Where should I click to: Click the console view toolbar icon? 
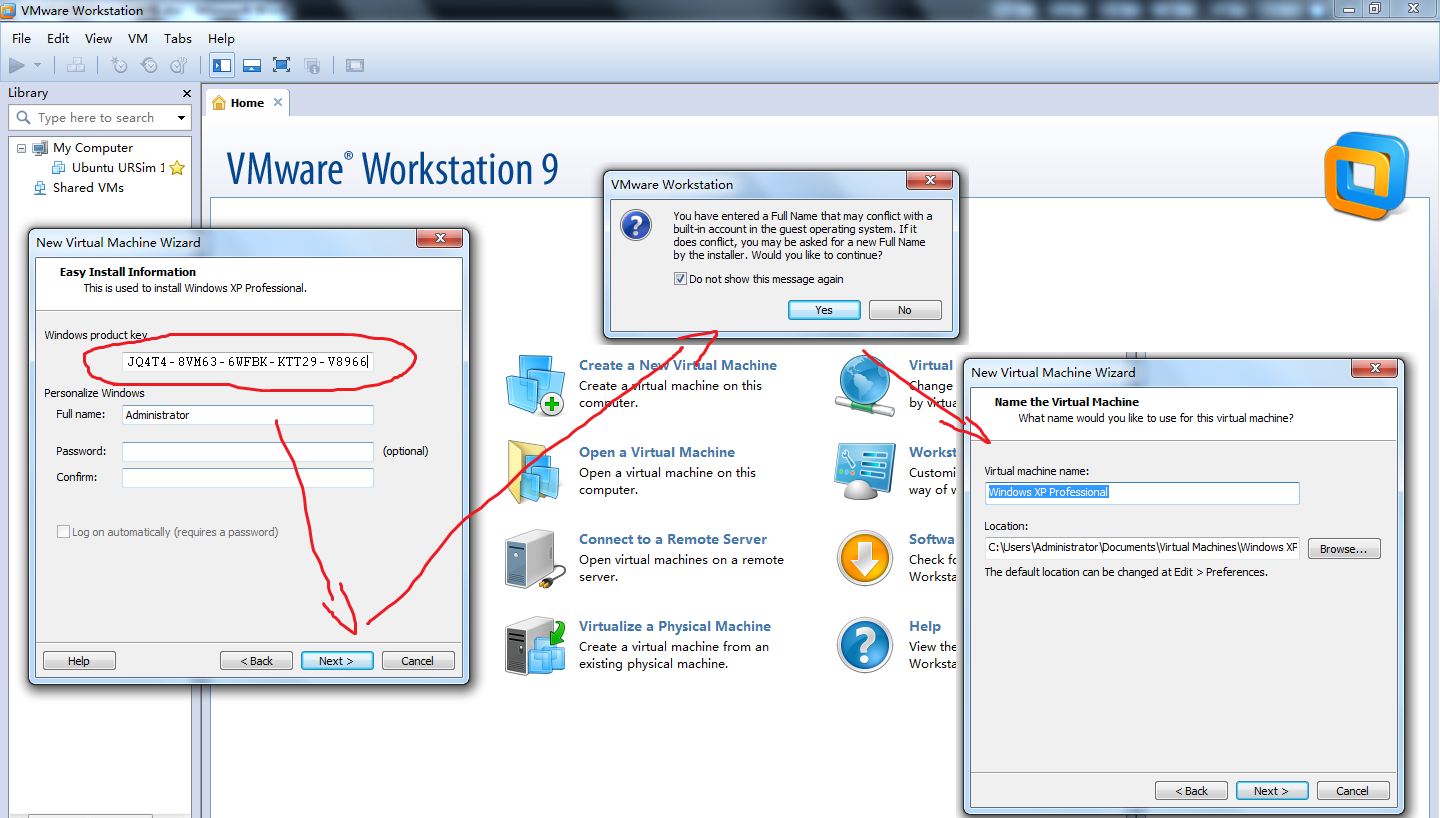tap(355, 65)
